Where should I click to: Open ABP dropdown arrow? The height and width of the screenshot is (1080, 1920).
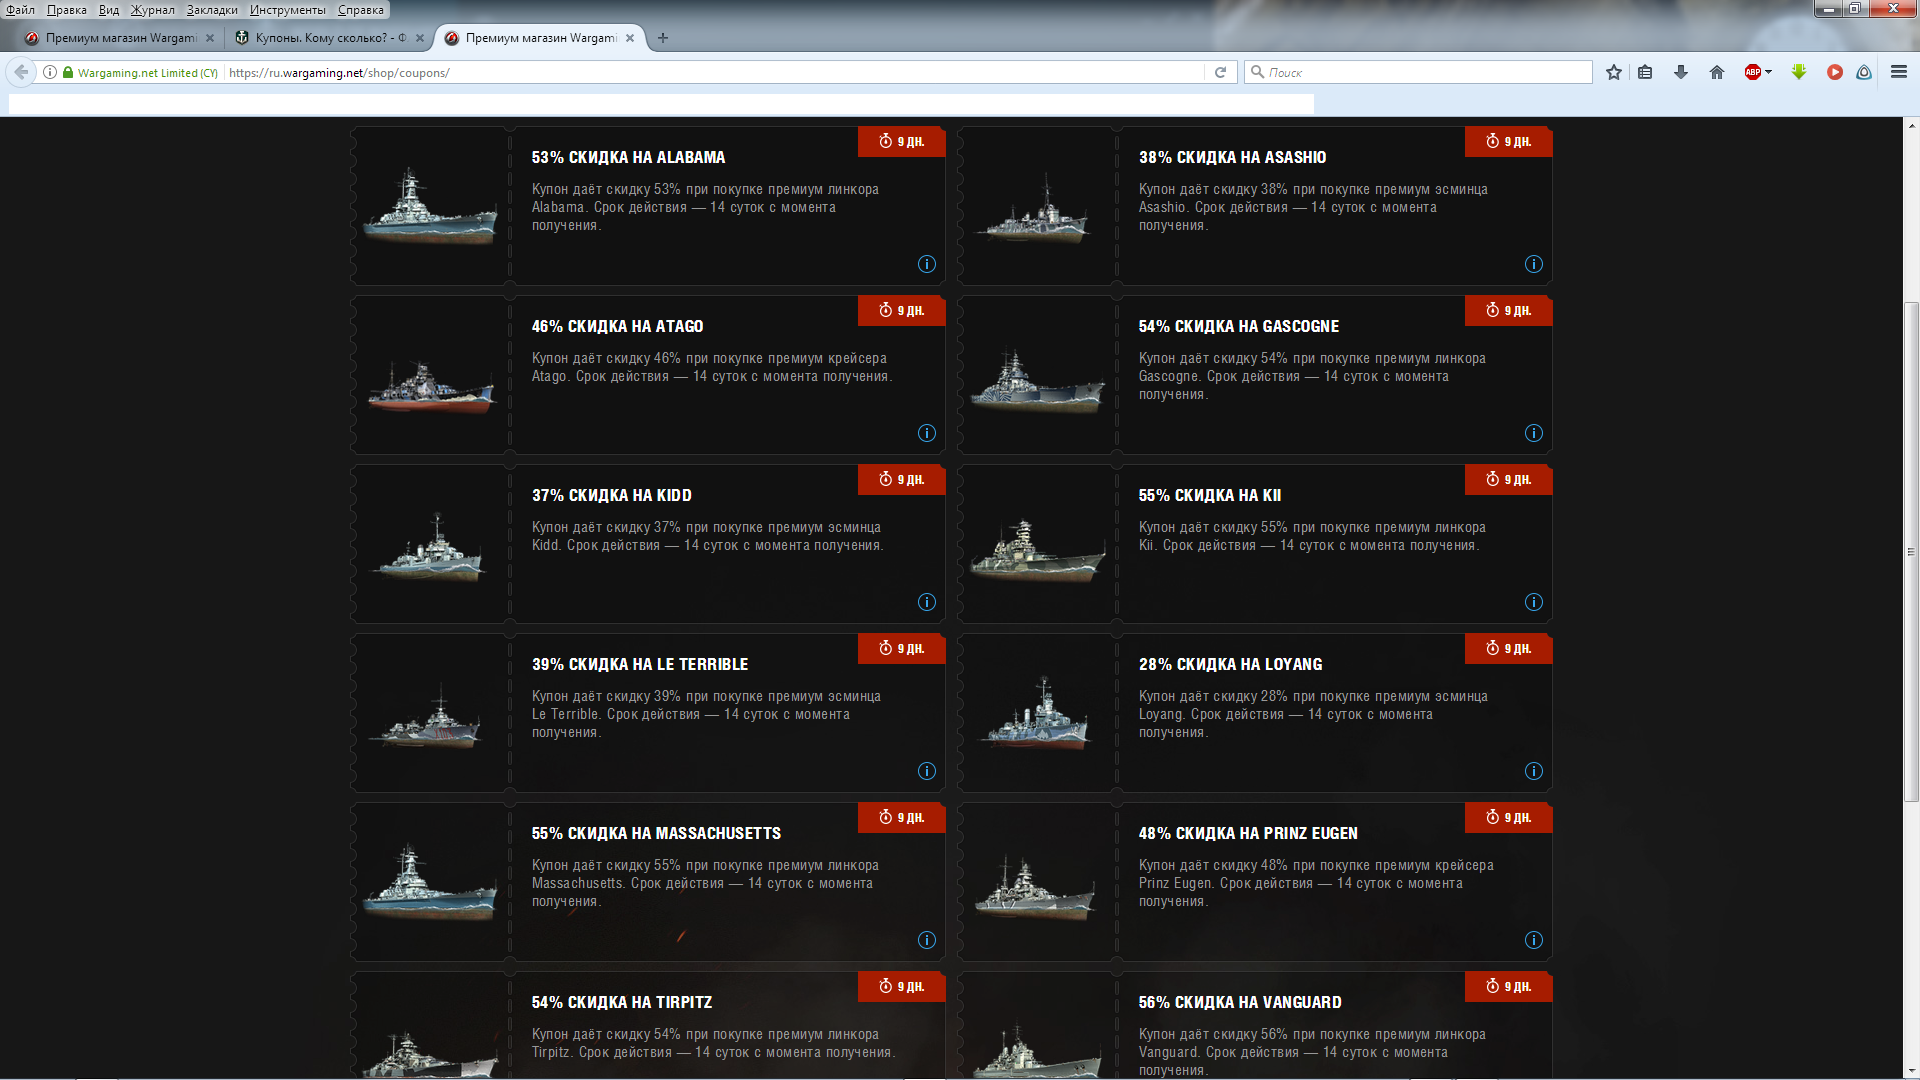tap(1768, 72)
